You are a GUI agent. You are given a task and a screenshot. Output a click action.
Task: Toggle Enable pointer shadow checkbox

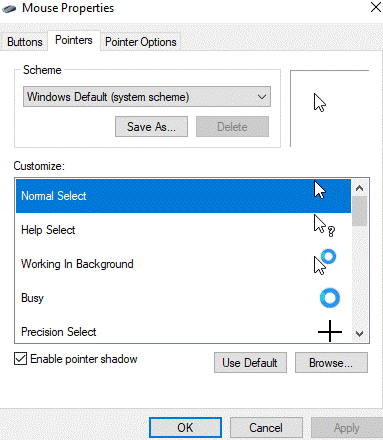click(20, 359)
